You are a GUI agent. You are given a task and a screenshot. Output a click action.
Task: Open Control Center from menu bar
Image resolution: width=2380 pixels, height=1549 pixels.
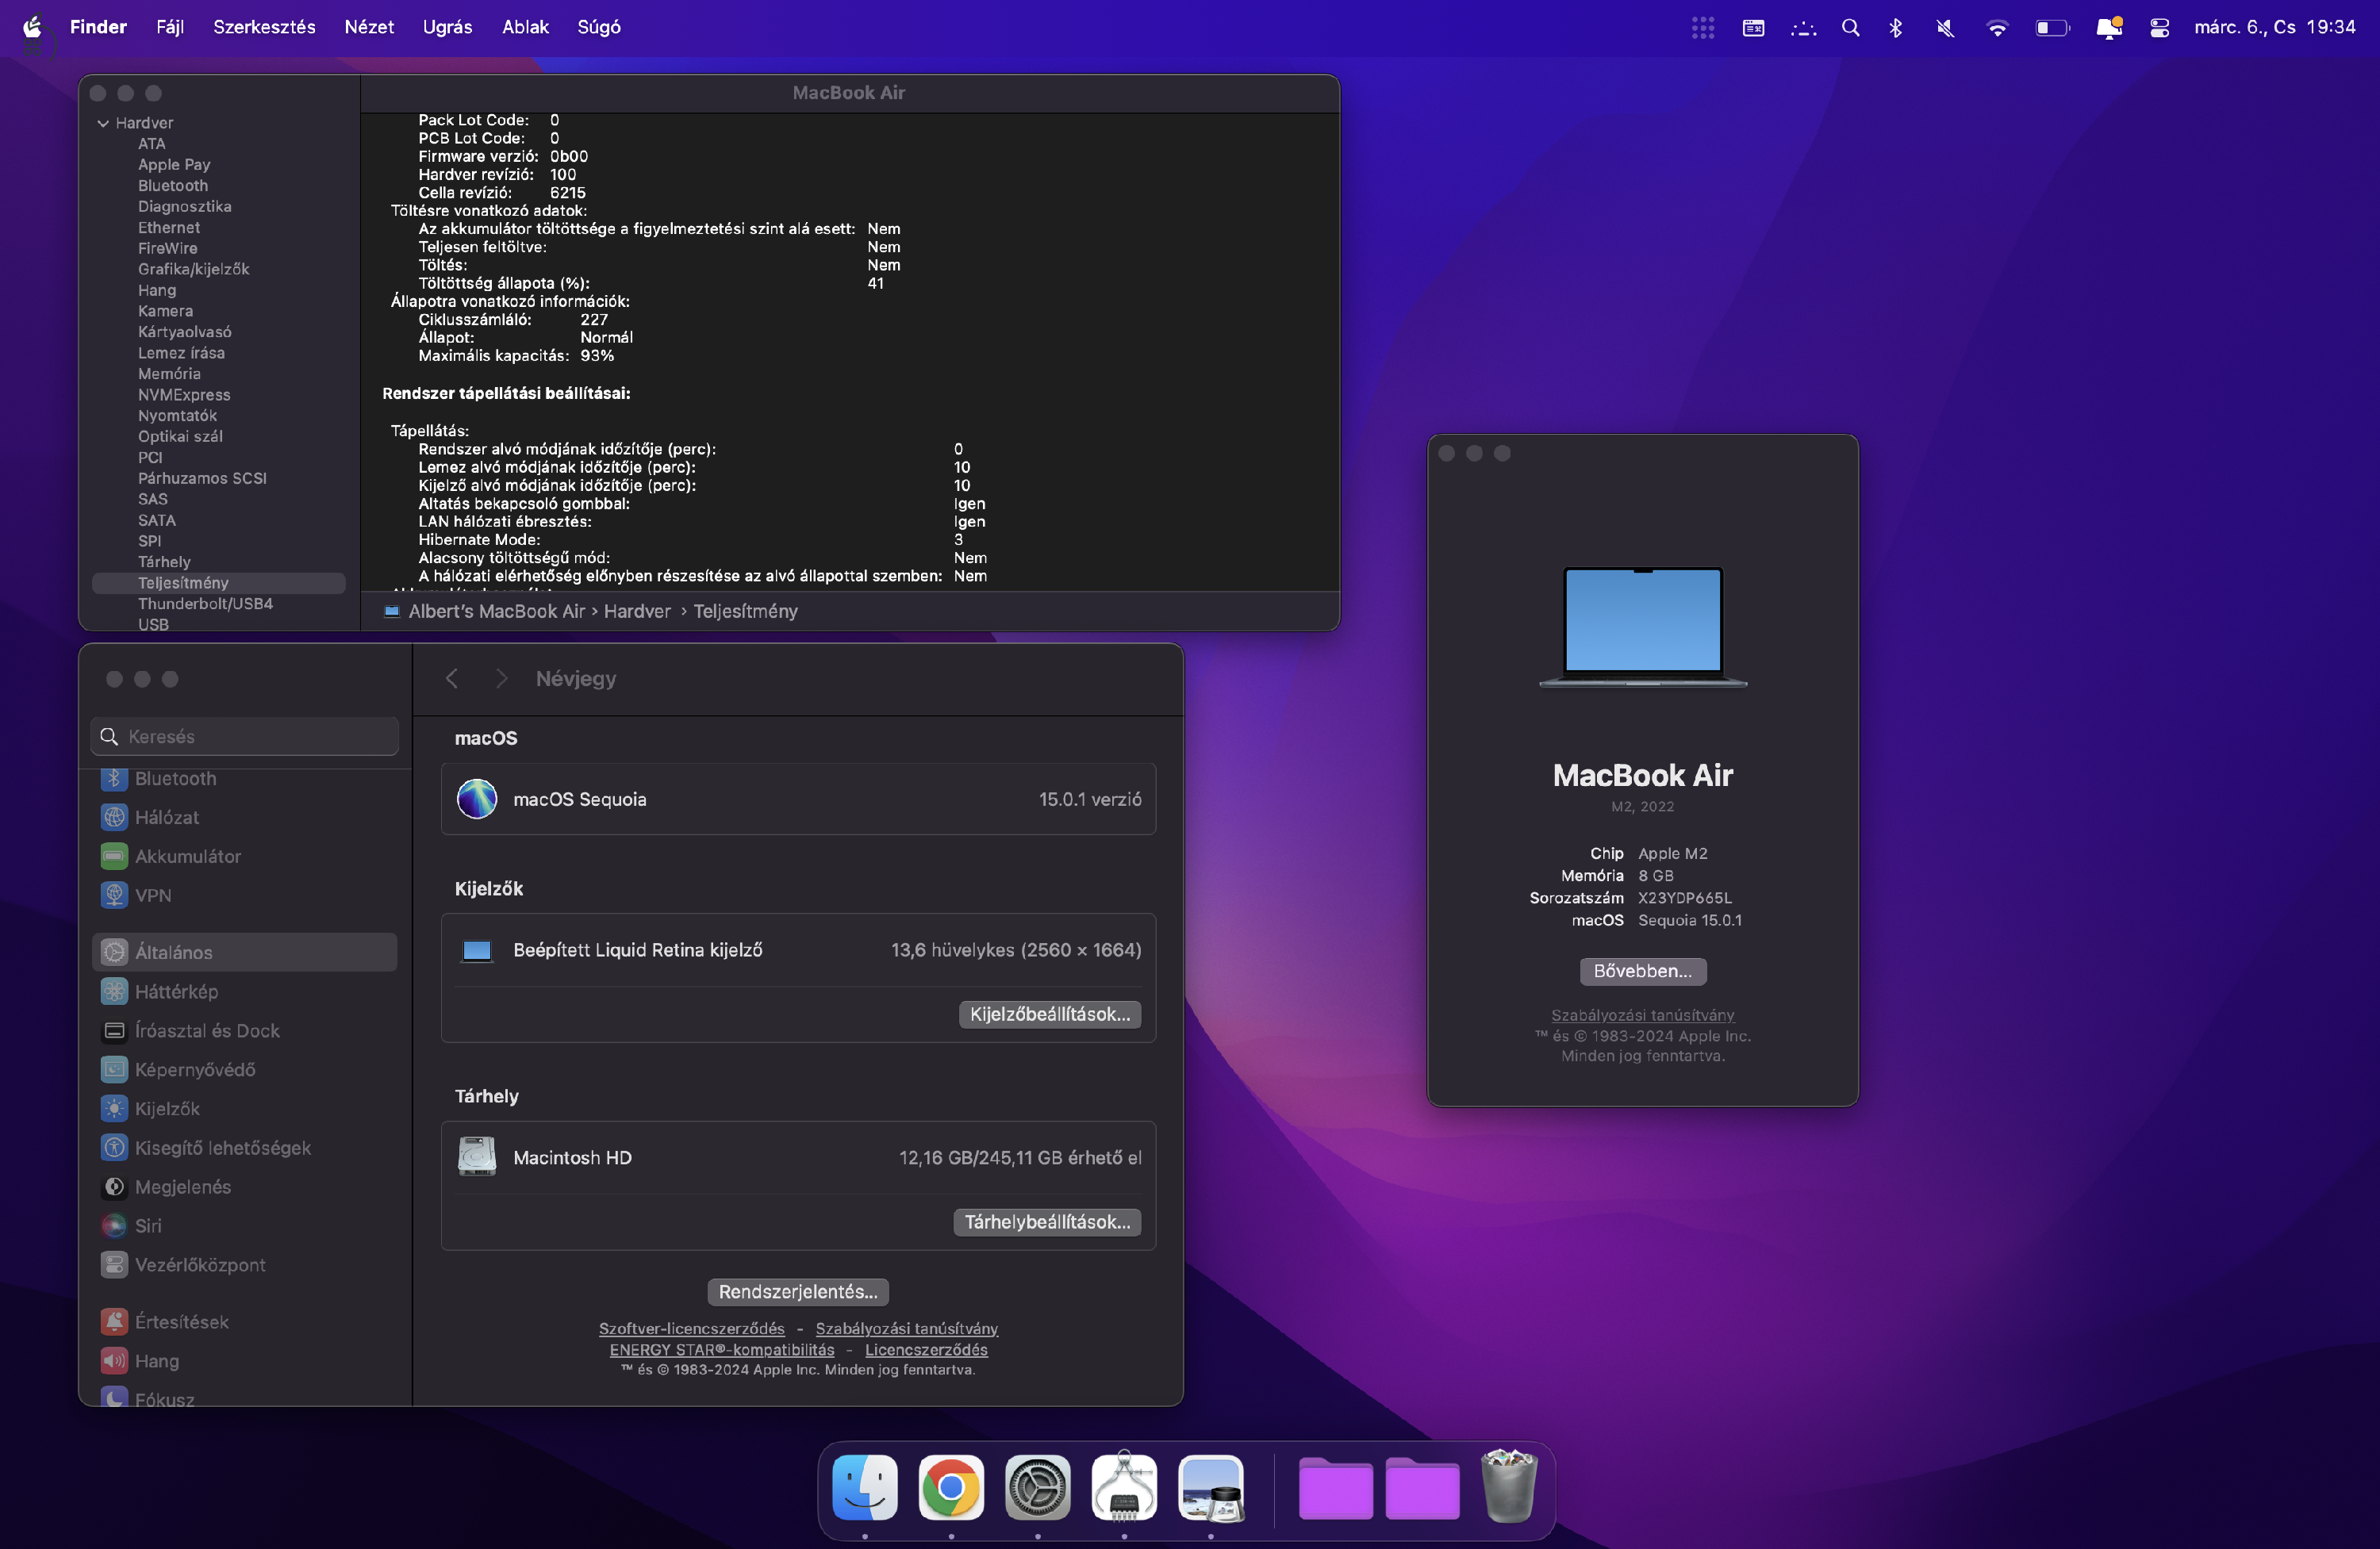[2159, 28]
